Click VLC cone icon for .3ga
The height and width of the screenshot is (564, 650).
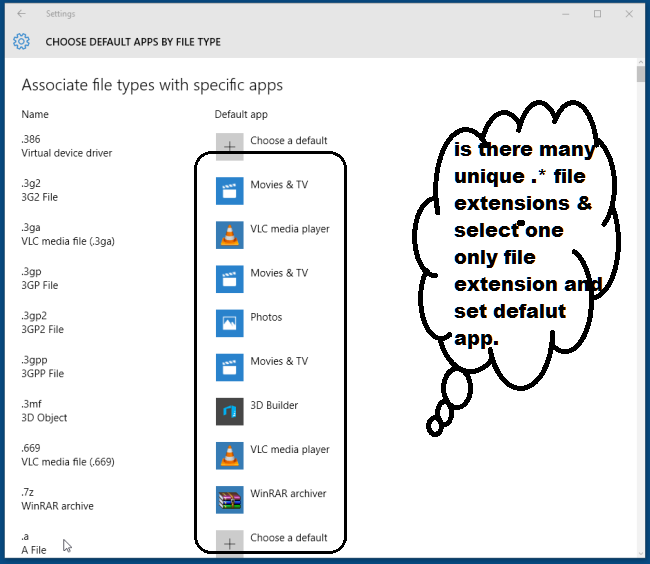[x=230, y=235]
